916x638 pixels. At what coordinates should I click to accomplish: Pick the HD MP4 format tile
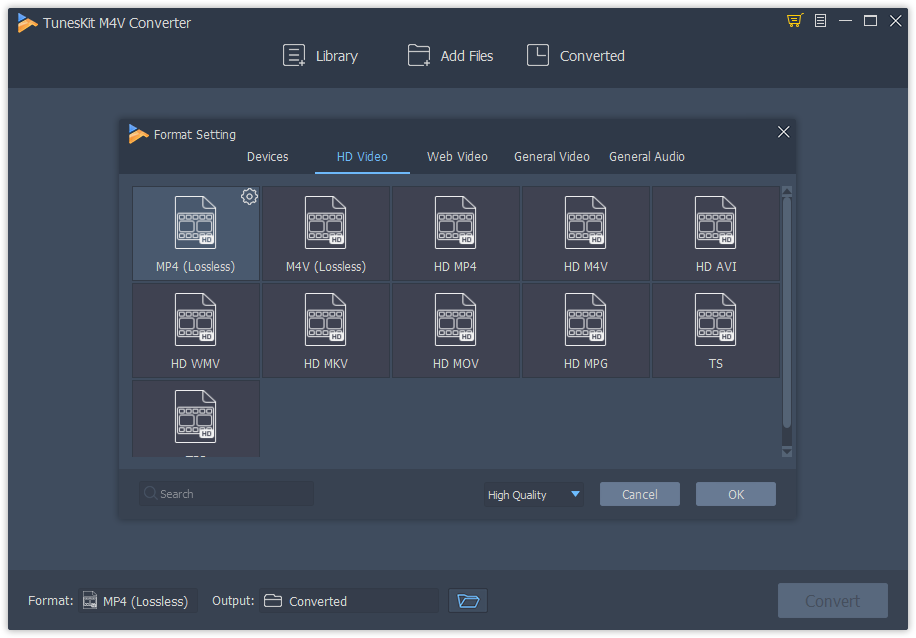(x=456, y=233)
